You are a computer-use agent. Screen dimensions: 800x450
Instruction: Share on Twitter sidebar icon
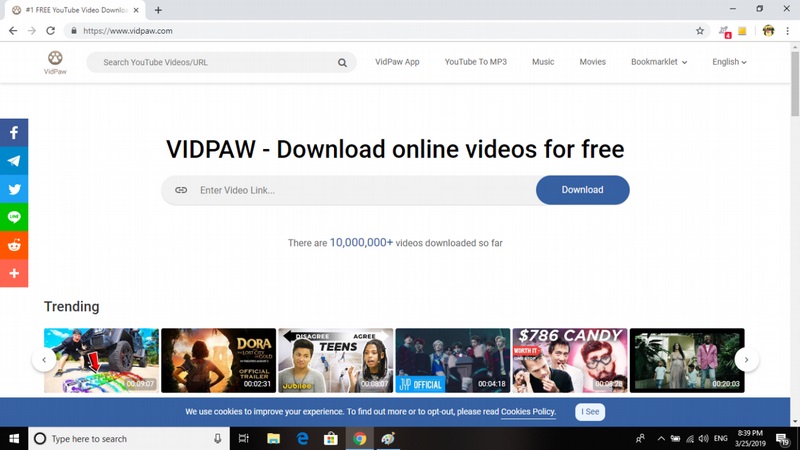14,189
